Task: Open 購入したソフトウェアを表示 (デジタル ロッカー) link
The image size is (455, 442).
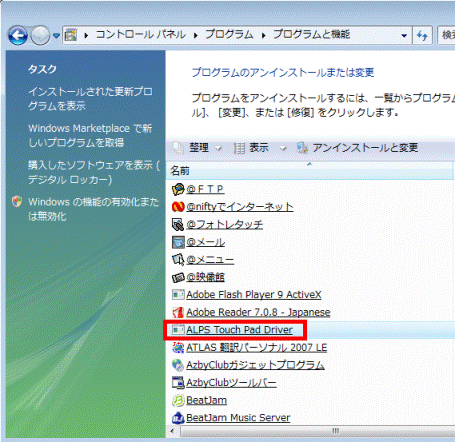Action: point(94,172)
